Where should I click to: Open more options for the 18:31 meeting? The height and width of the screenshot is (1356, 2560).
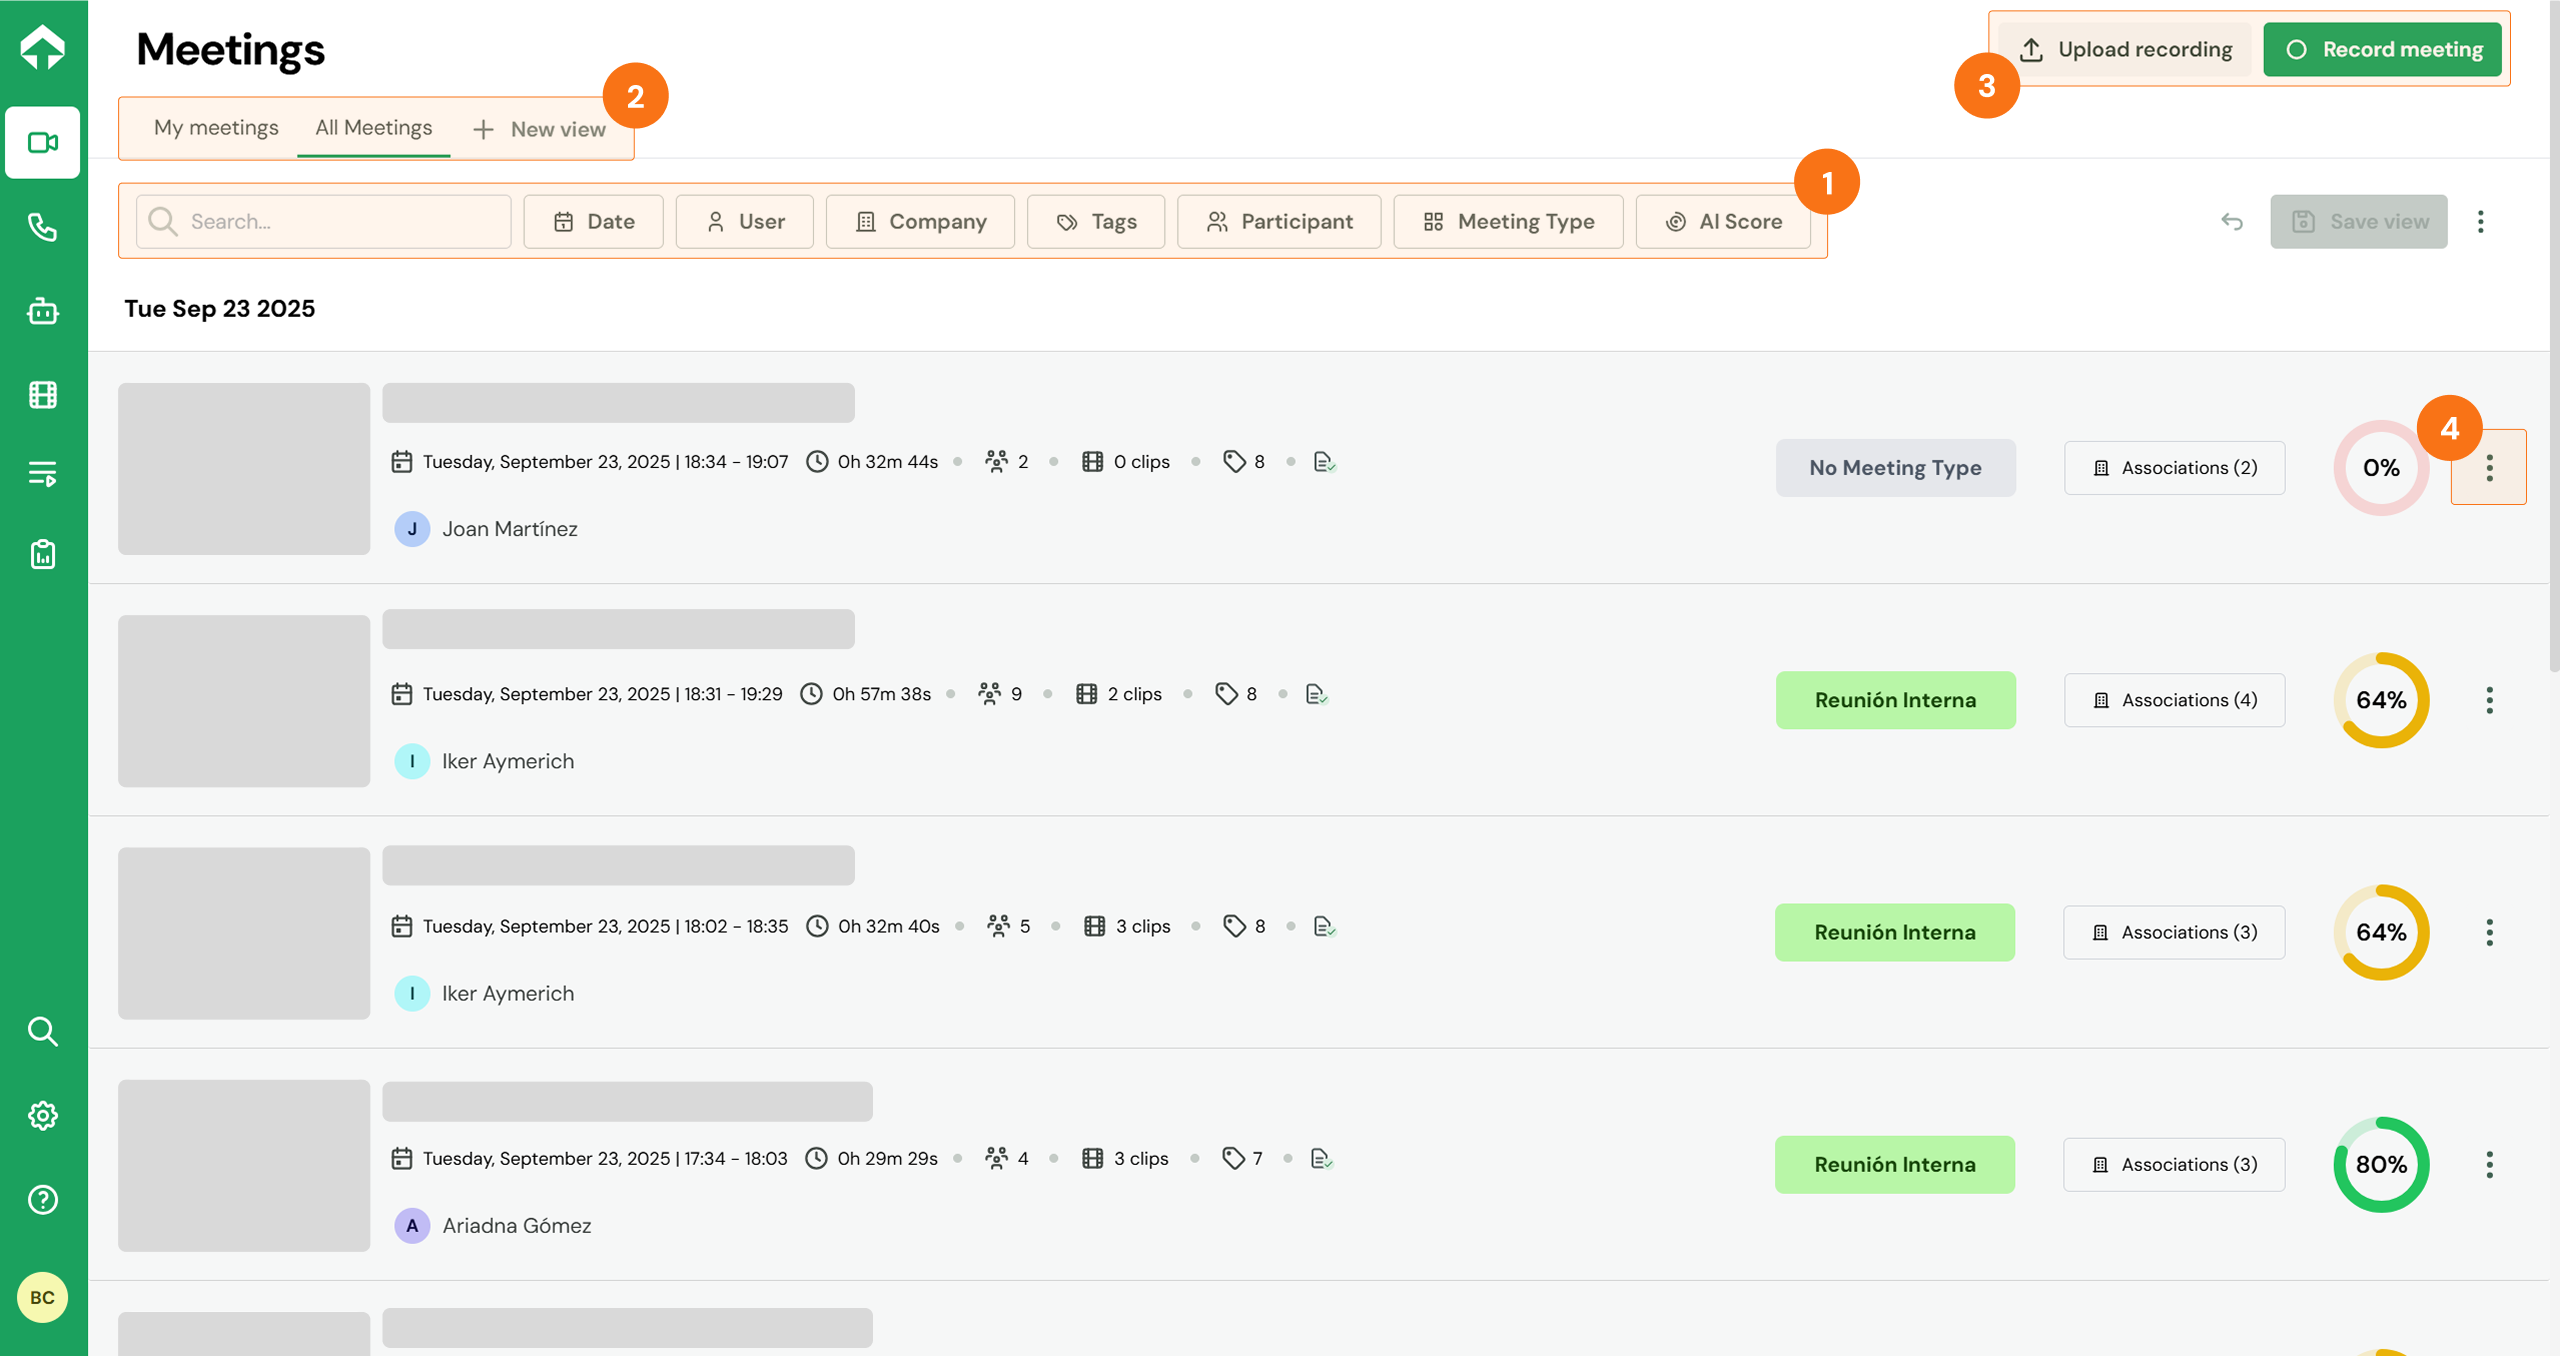pos(2490,700)
